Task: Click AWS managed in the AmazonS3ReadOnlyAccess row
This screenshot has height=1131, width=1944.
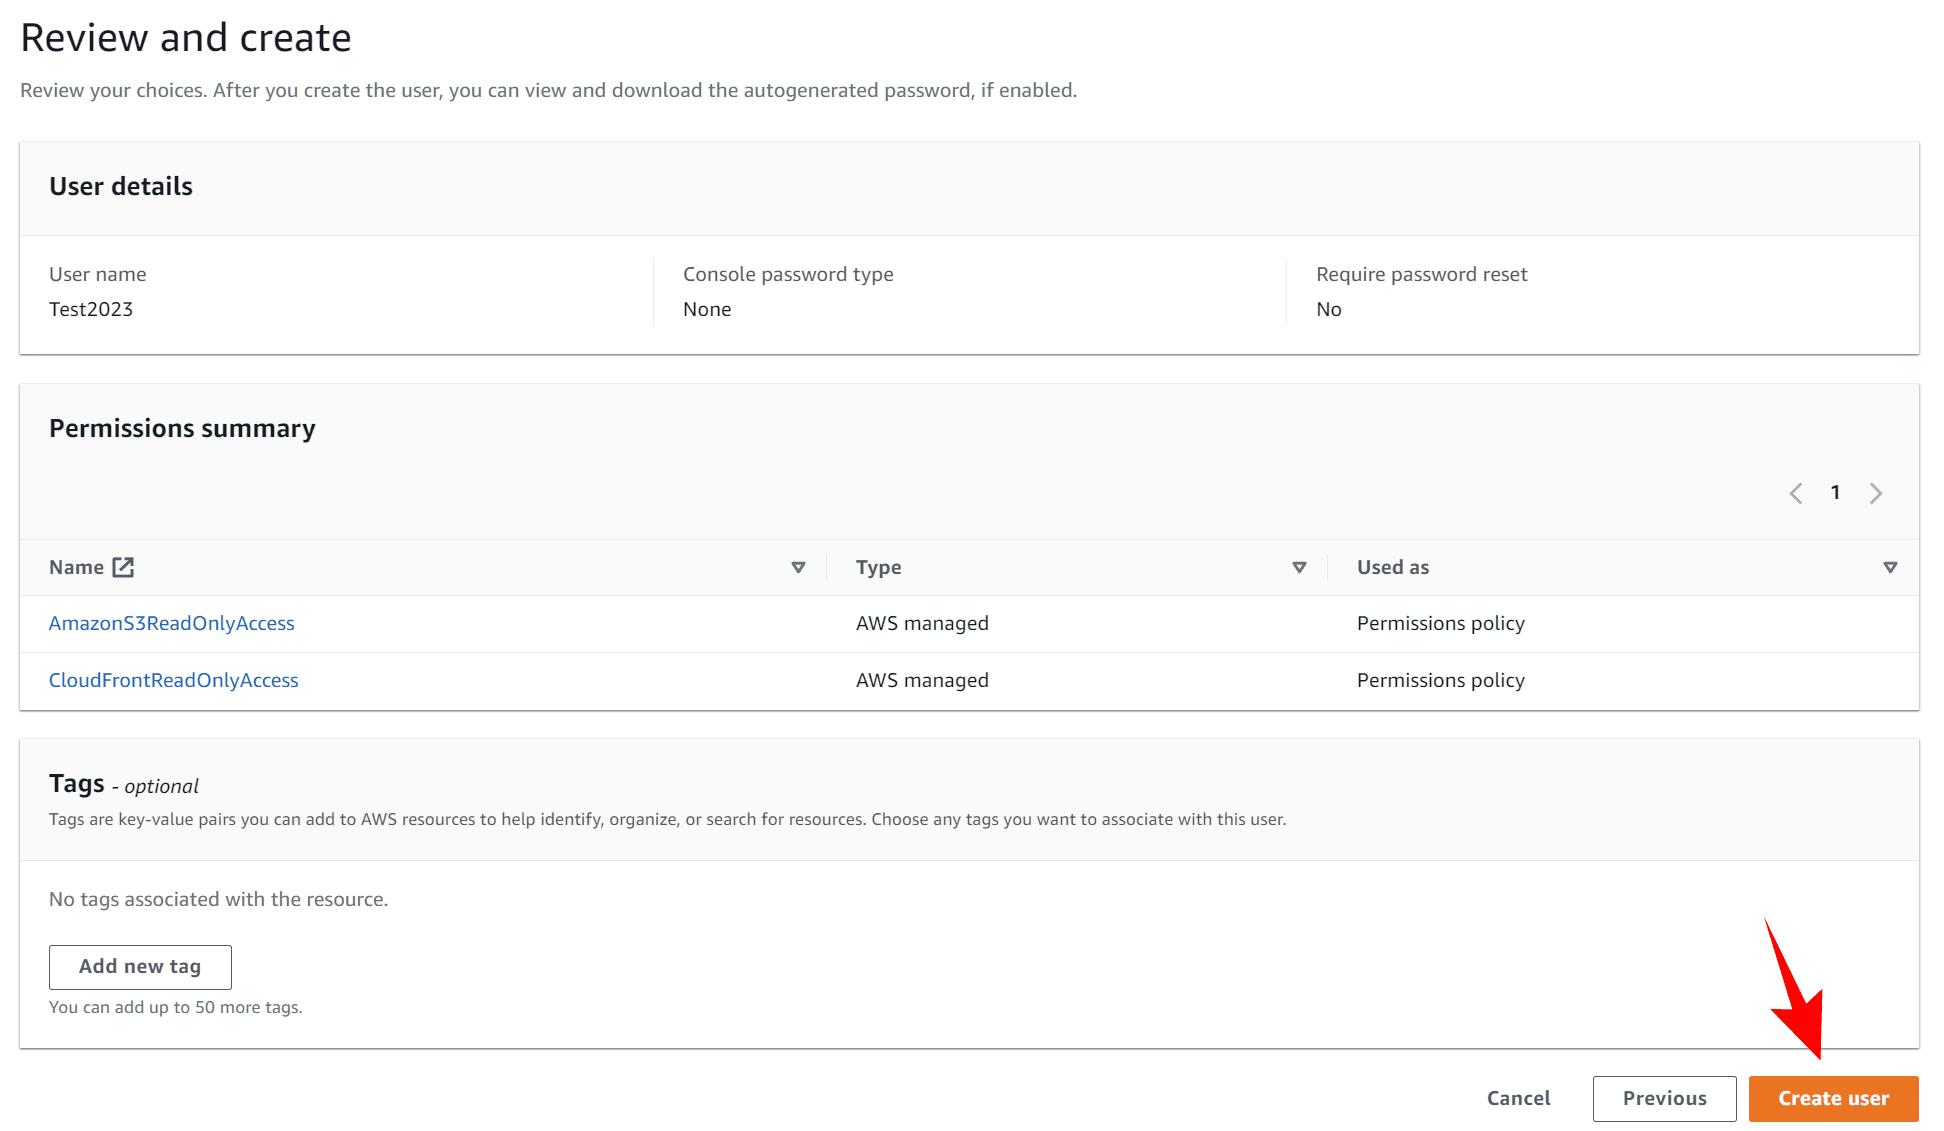Action: click(x=922, y=623)
